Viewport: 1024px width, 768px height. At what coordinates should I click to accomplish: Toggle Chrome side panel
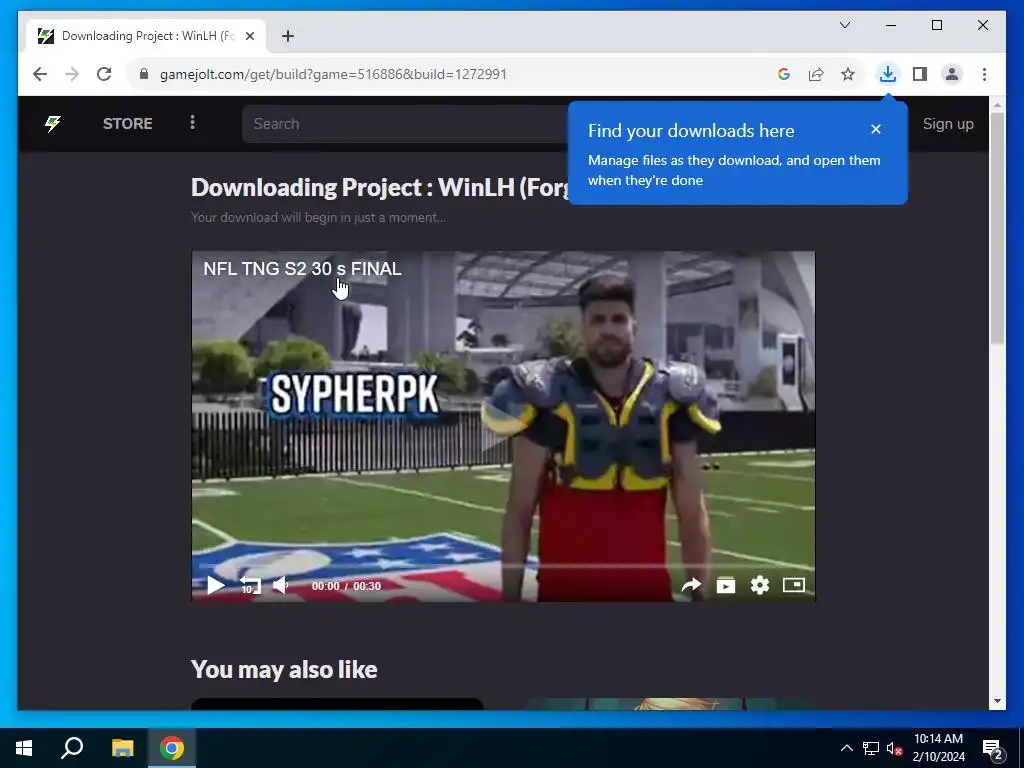[x=920, y=74]
